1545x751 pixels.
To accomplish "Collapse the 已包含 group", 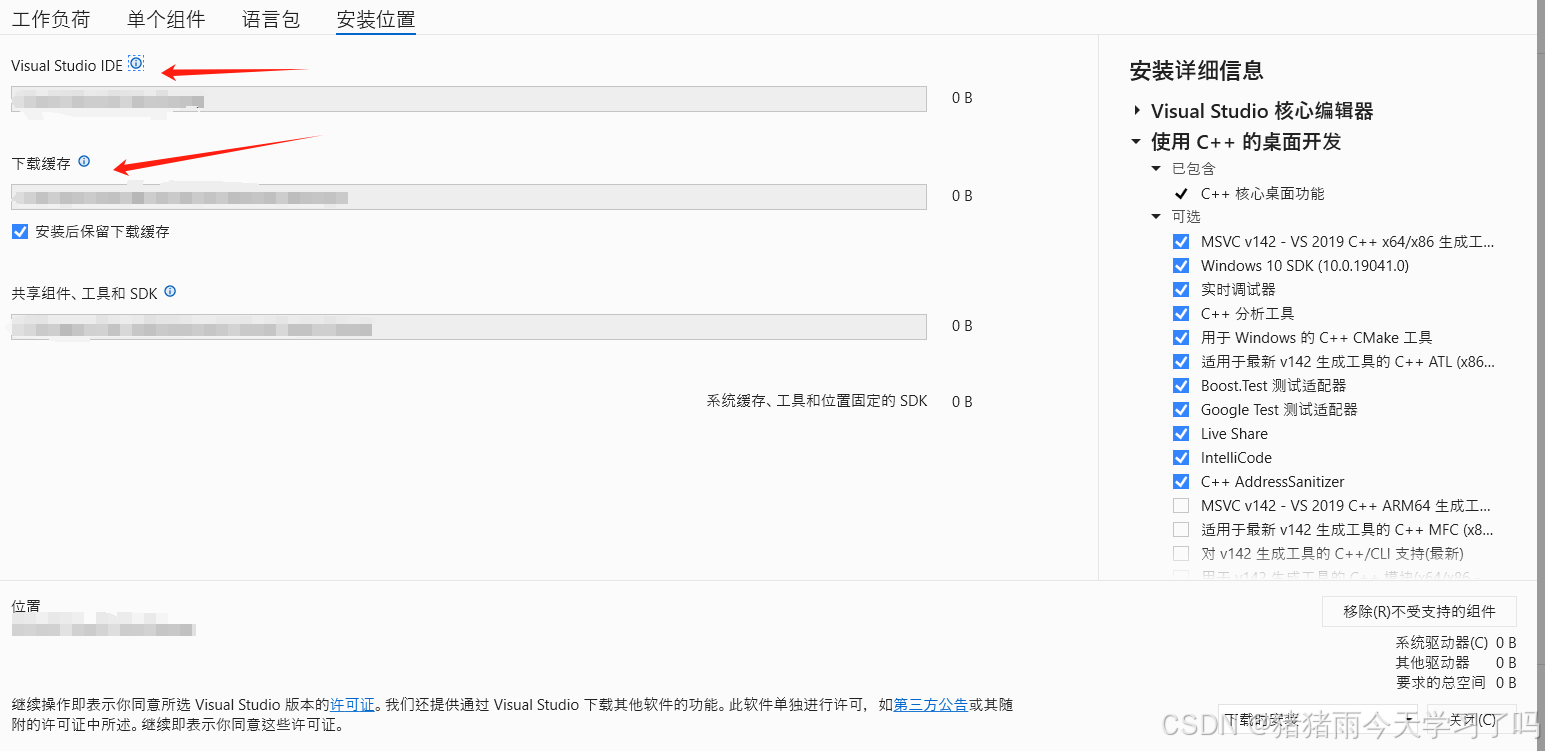I will pyautogui.click(x=1157, y=169).
